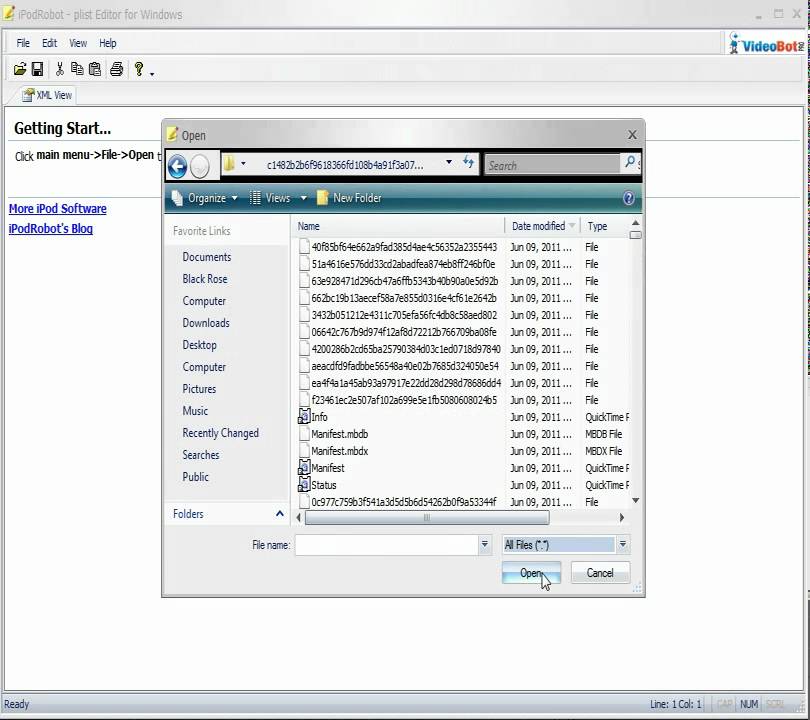The height and width of the screenshot is (720, 810).
Task: Expand the address bar path dropdown
Action: pos(449,163)
